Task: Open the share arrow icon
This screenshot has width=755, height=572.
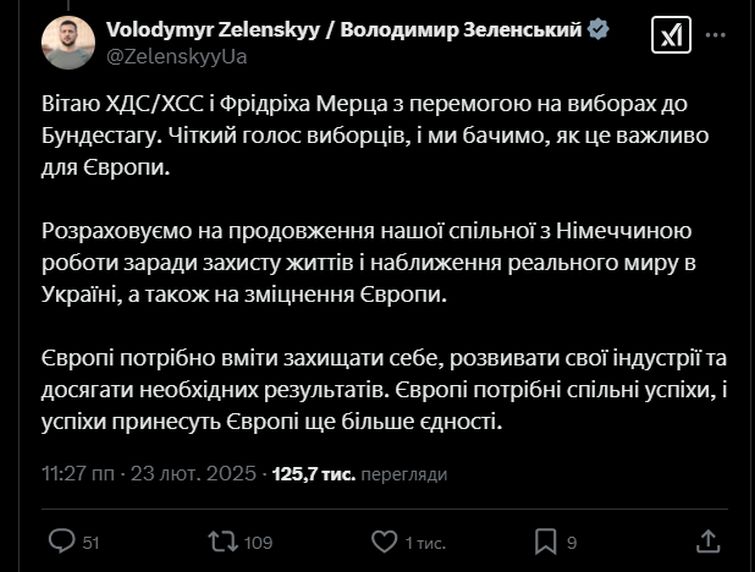Action: coord(707,541)
